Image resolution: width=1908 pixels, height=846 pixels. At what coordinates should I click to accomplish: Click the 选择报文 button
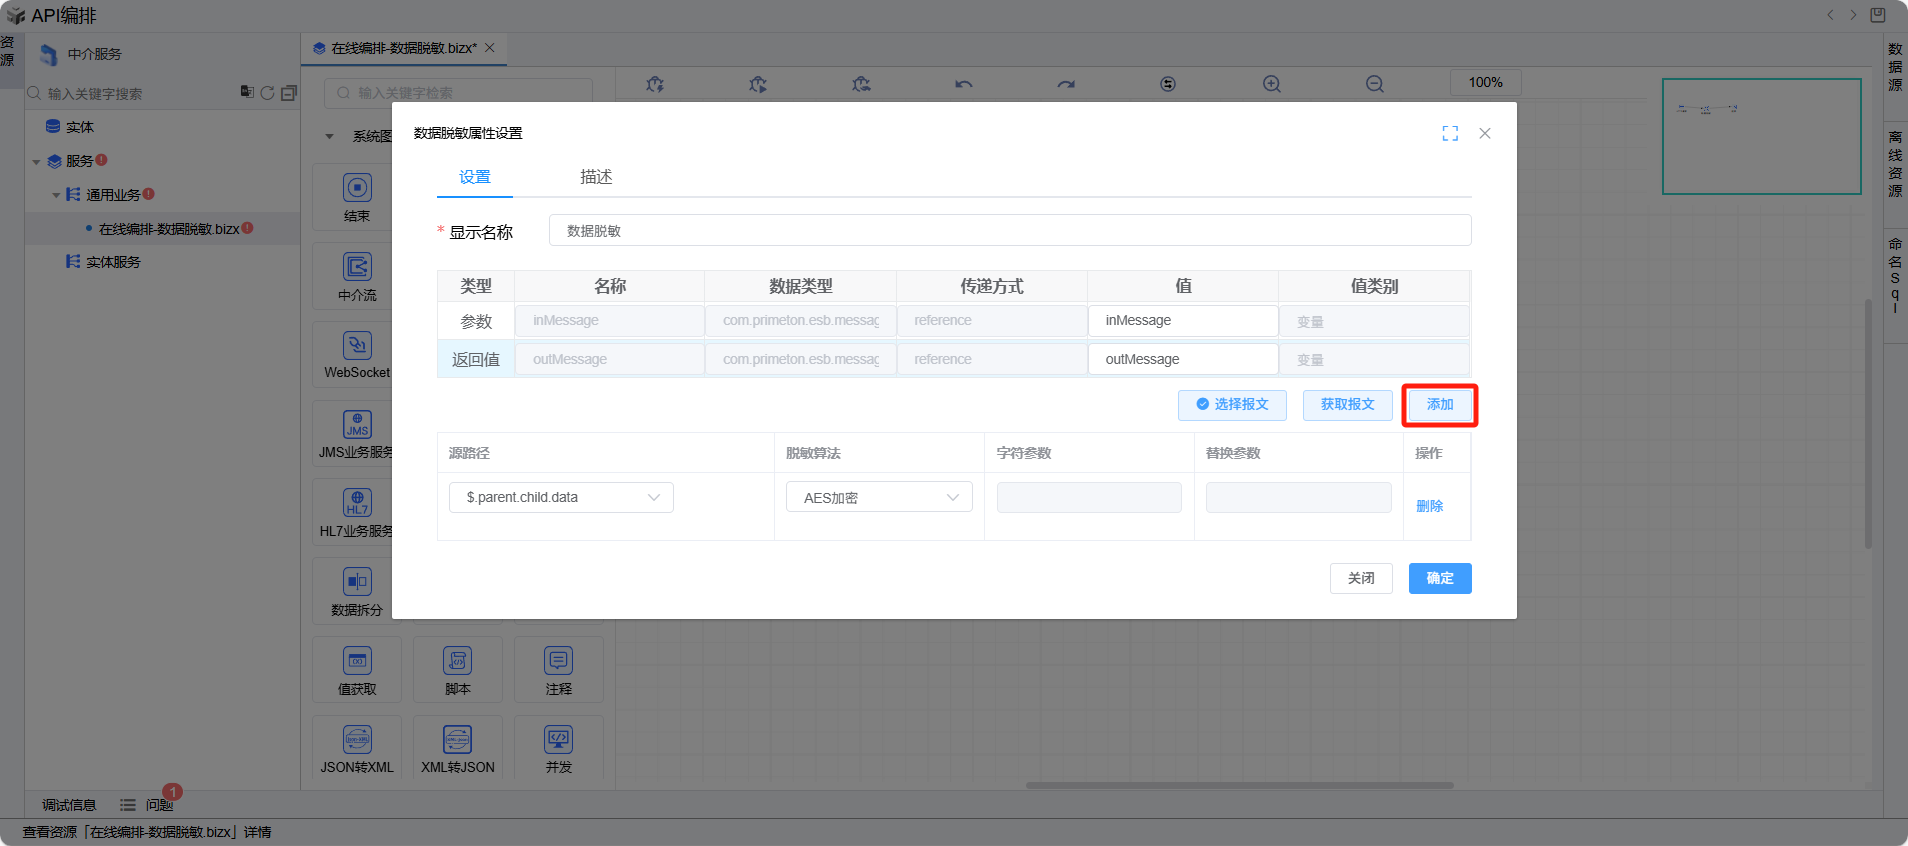1232,405
